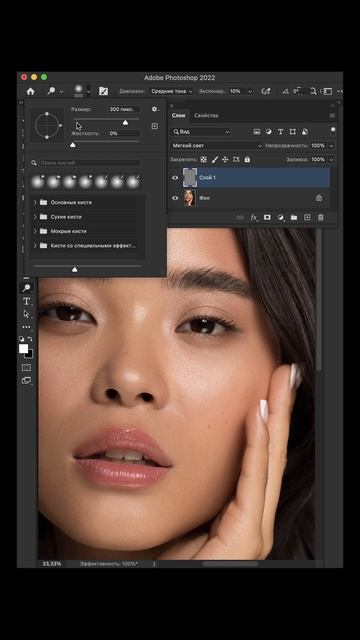The width and height of the screenshot is (360, 640).
Task: Expand the Сухие кисти folder
Action: [x=35, y=217]
